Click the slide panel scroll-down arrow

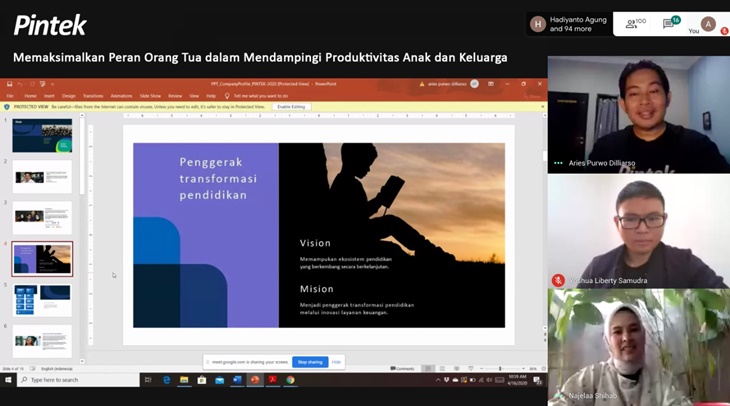82,361
